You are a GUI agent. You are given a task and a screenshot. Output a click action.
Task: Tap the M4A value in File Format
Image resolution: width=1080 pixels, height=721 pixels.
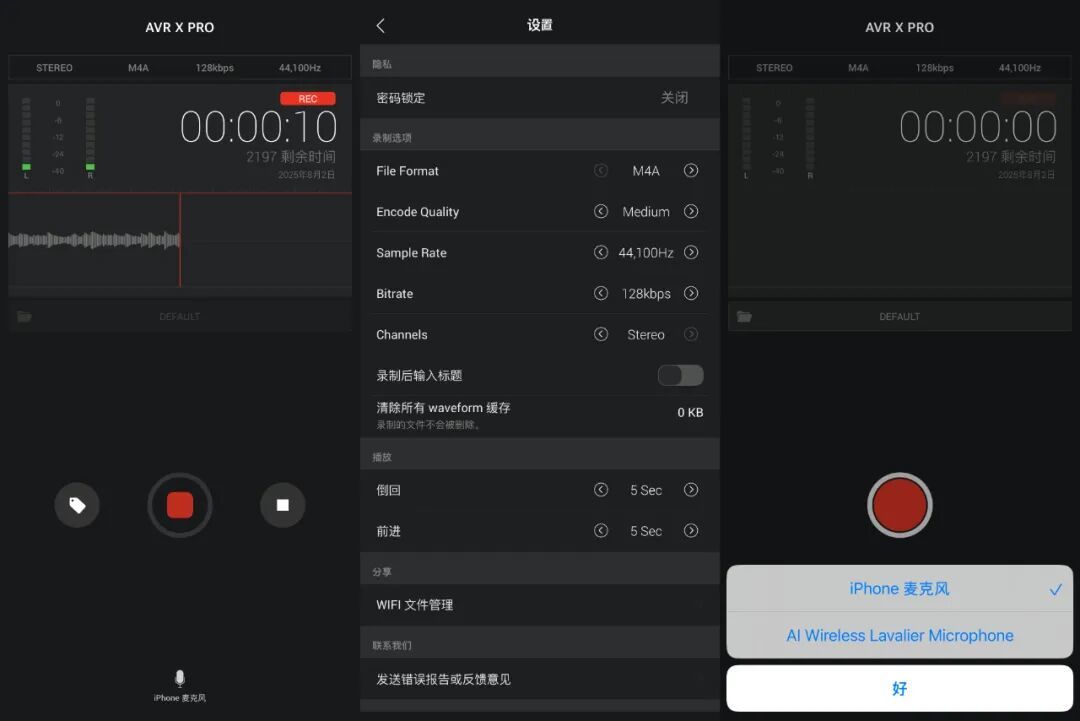(x=646, y=171)
